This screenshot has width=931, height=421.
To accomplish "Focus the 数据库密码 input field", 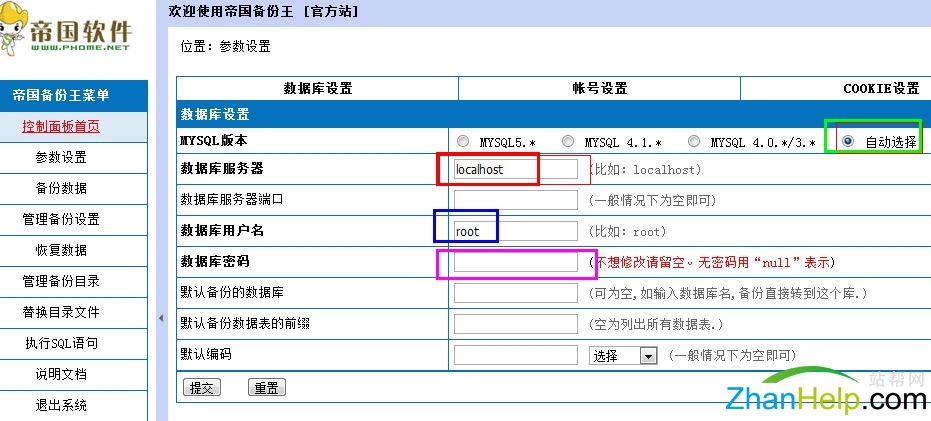I will point(515,262).
